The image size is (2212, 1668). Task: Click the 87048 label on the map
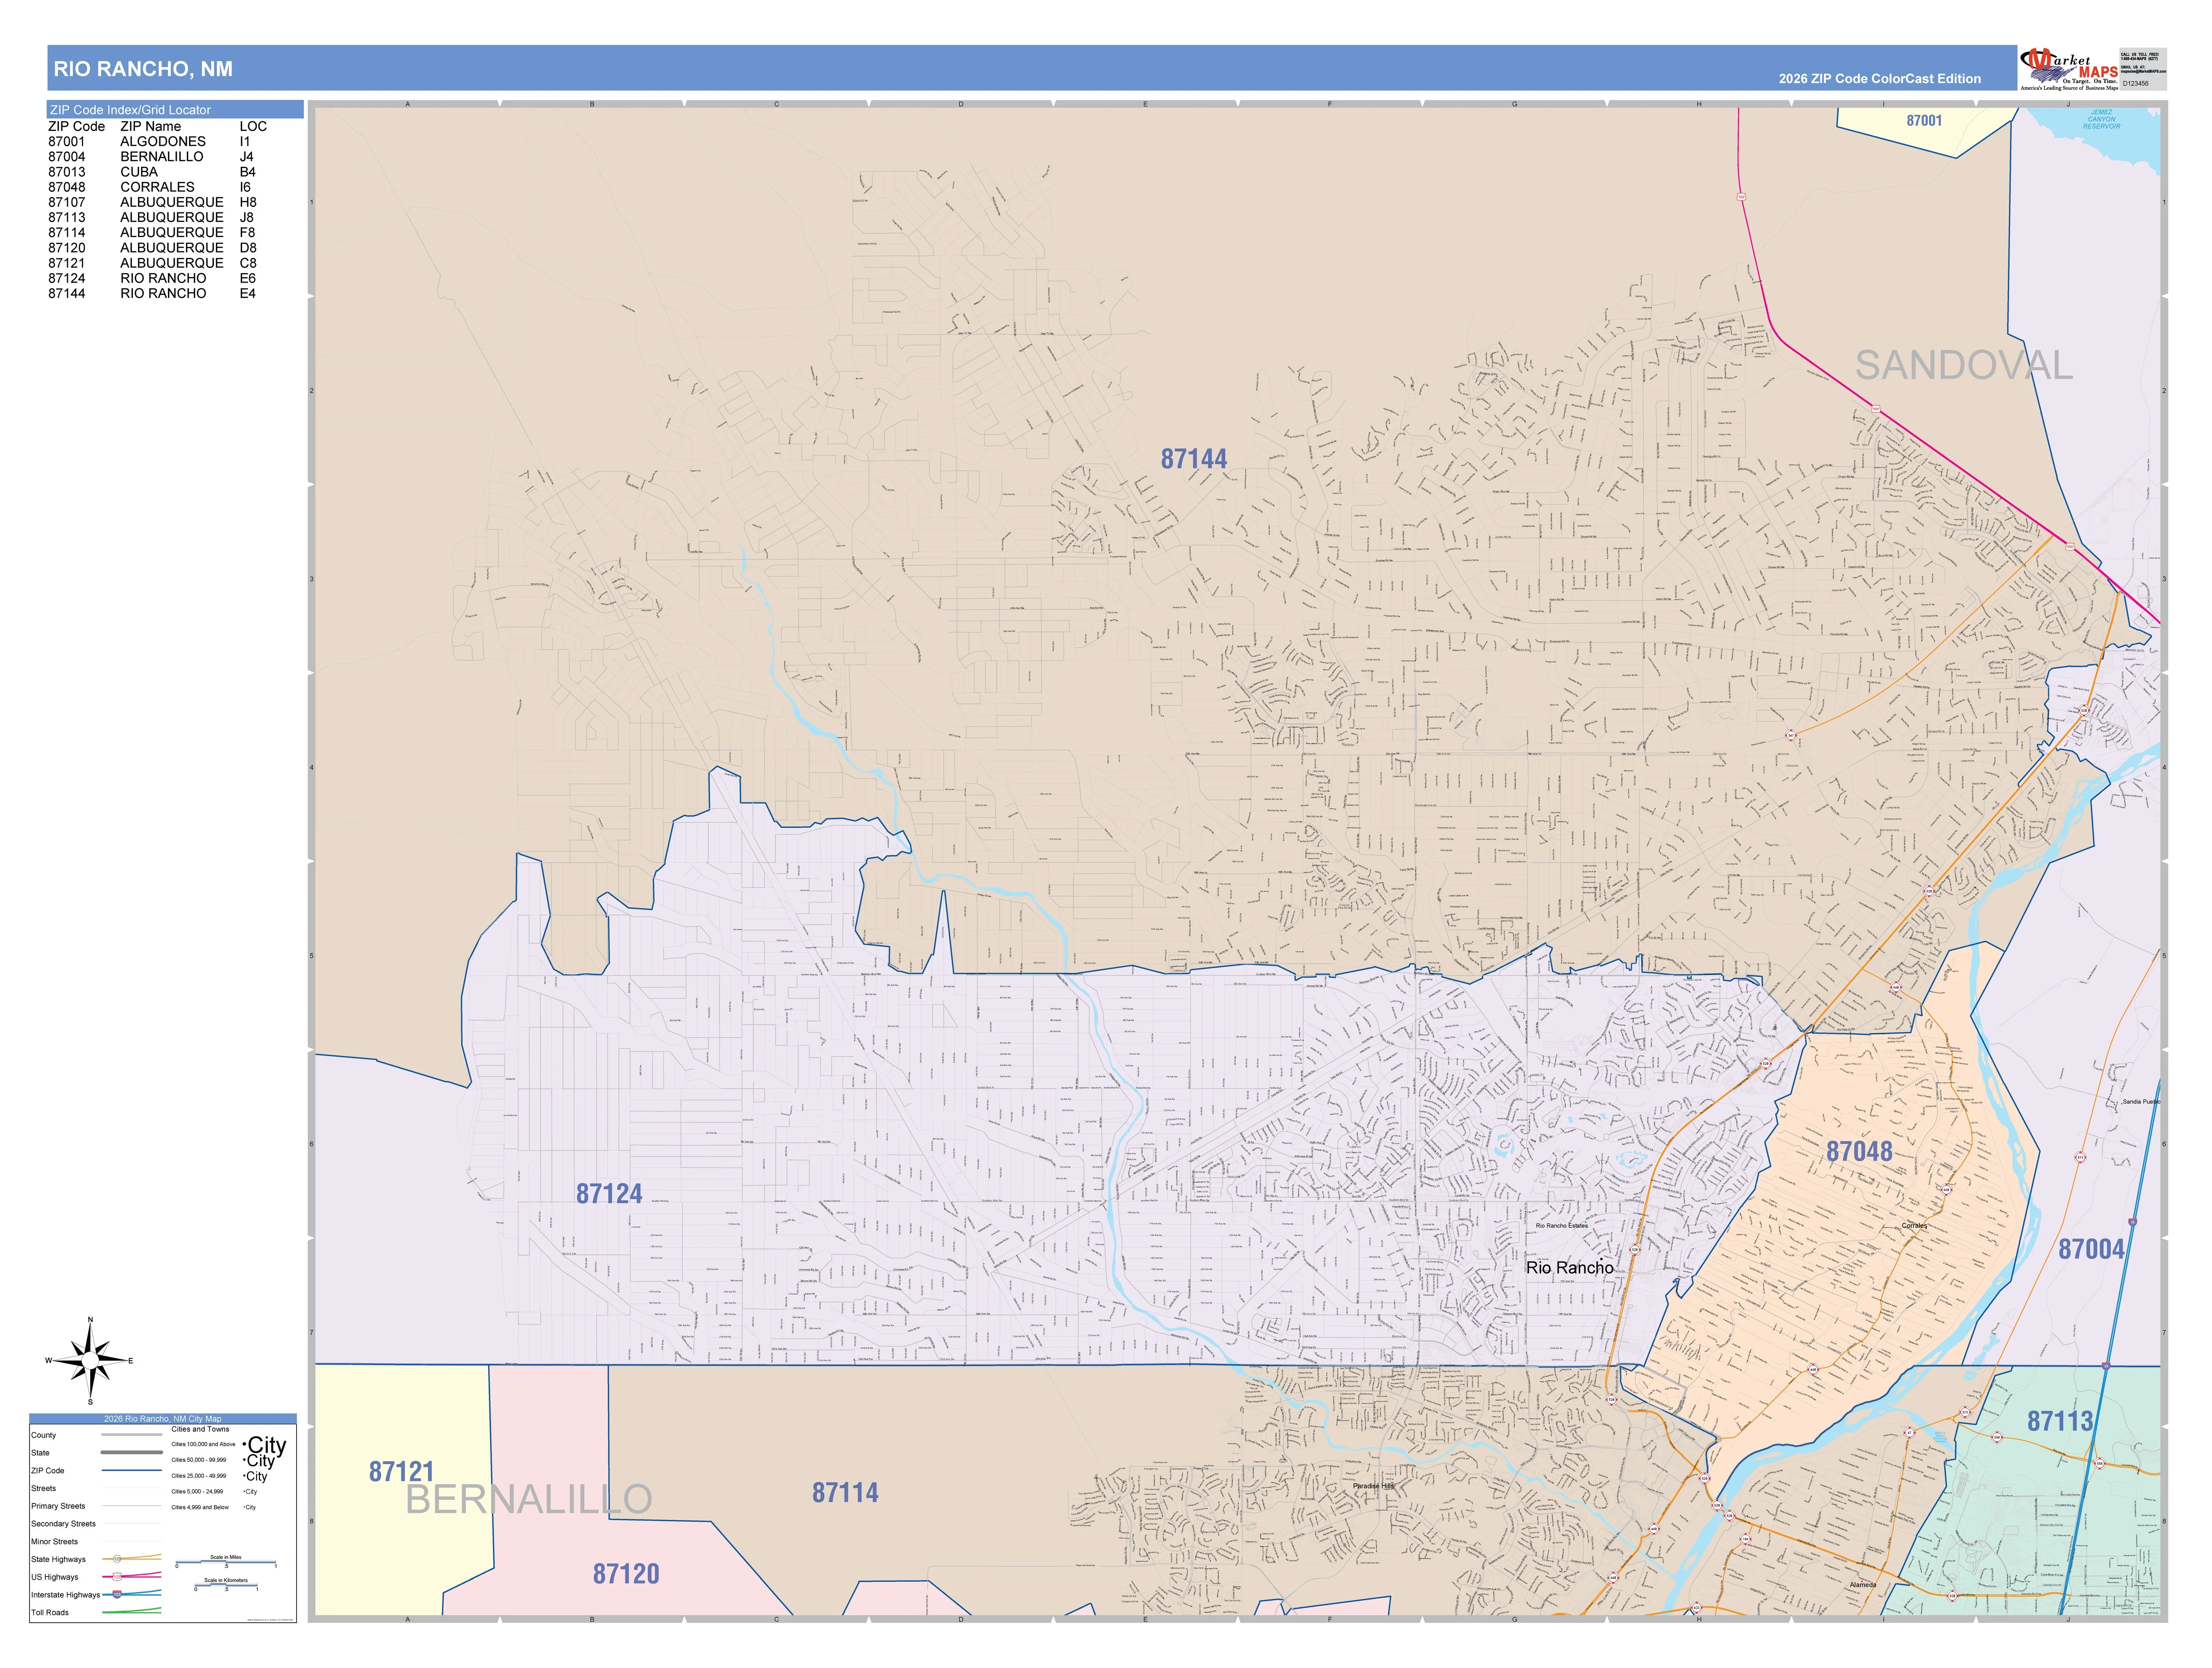pyautogui.click(x=1859, y=1152)
